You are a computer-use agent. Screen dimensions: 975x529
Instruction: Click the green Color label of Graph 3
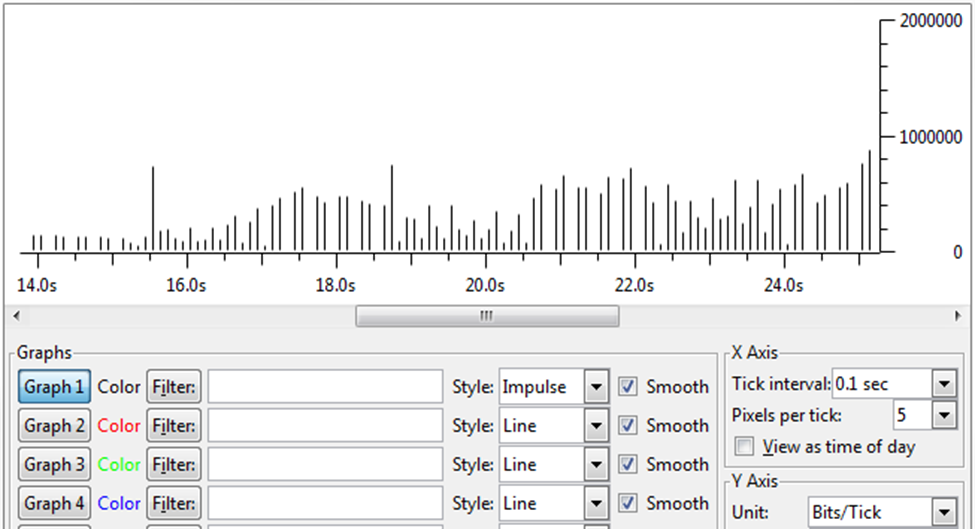click(x=119, y=464)
